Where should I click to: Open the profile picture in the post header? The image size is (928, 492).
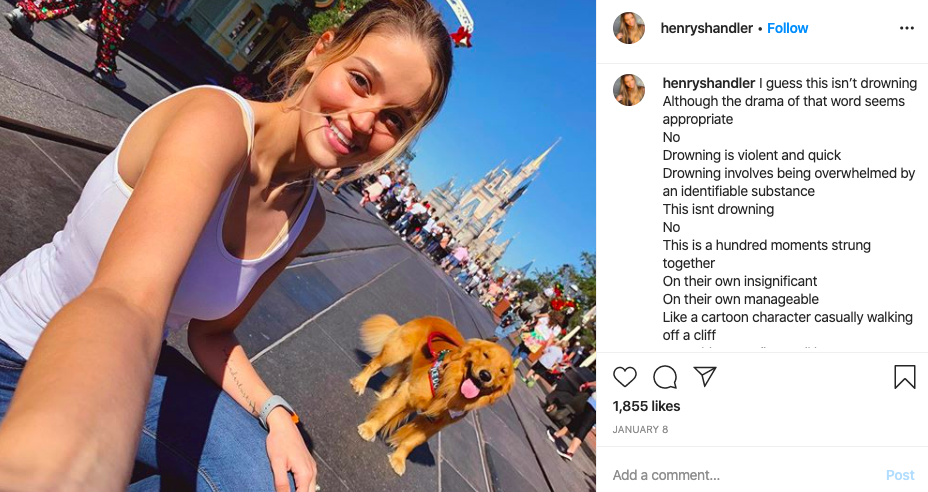pos(629,28)
